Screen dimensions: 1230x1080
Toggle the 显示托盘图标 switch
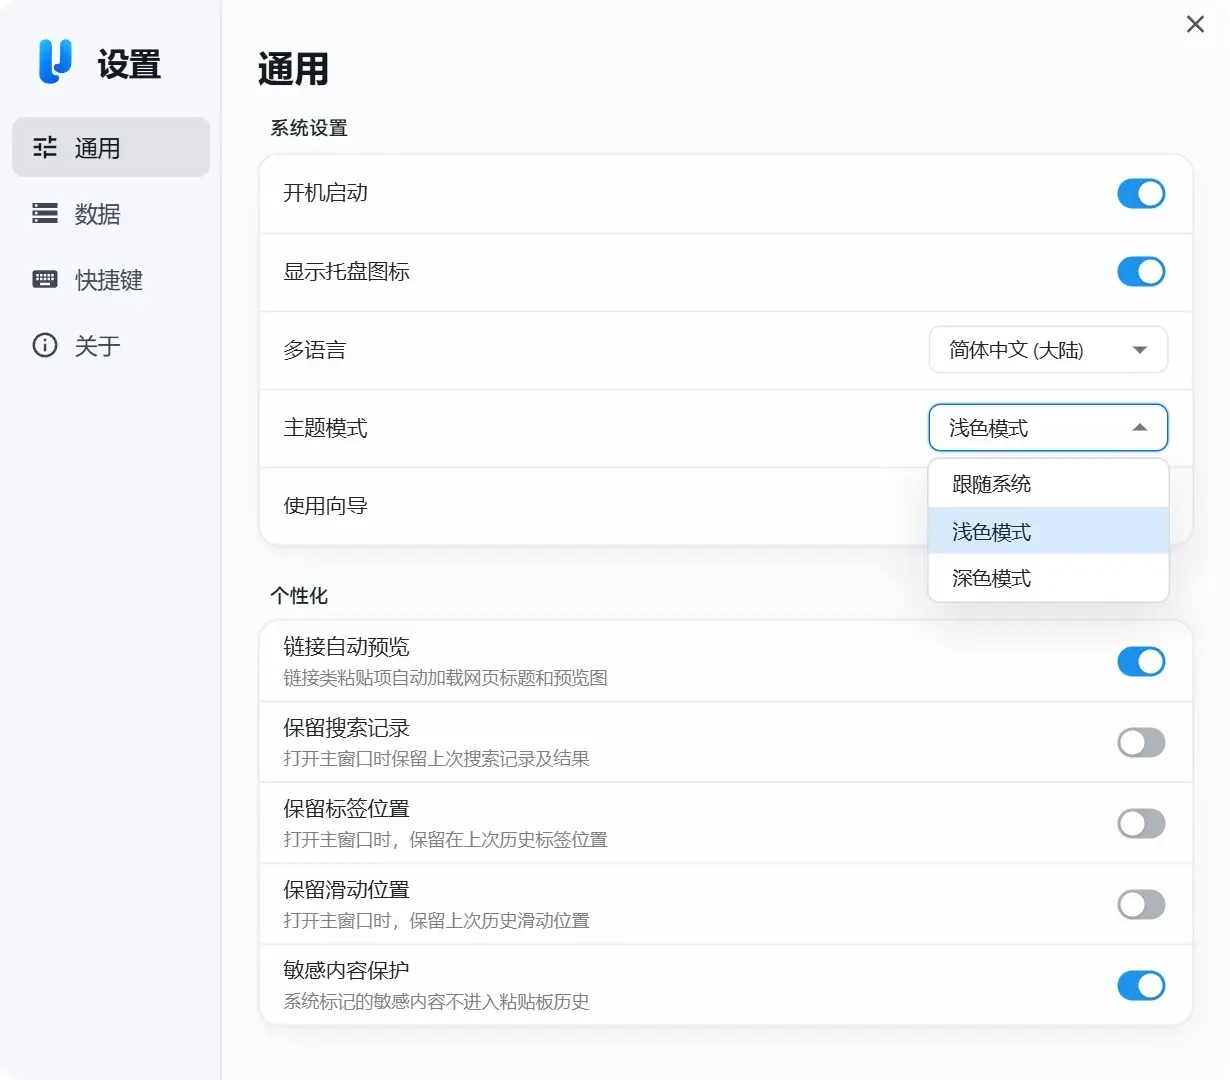click(x=1141, y=271)
